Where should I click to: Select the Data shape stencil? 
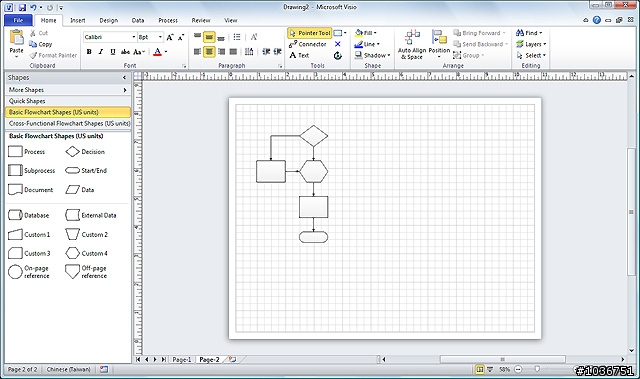[x=80, y=190]
